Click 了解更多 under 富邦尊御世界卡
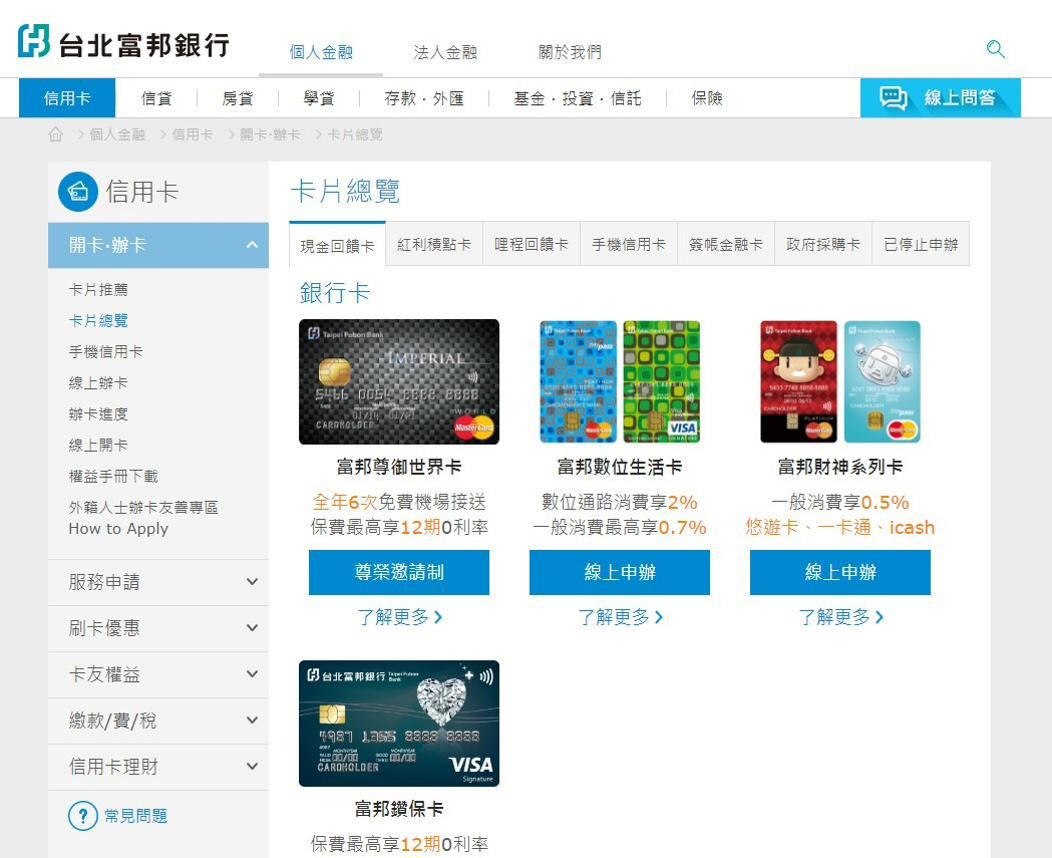The width and height of the screenshot is (1052, 858). 399,617
